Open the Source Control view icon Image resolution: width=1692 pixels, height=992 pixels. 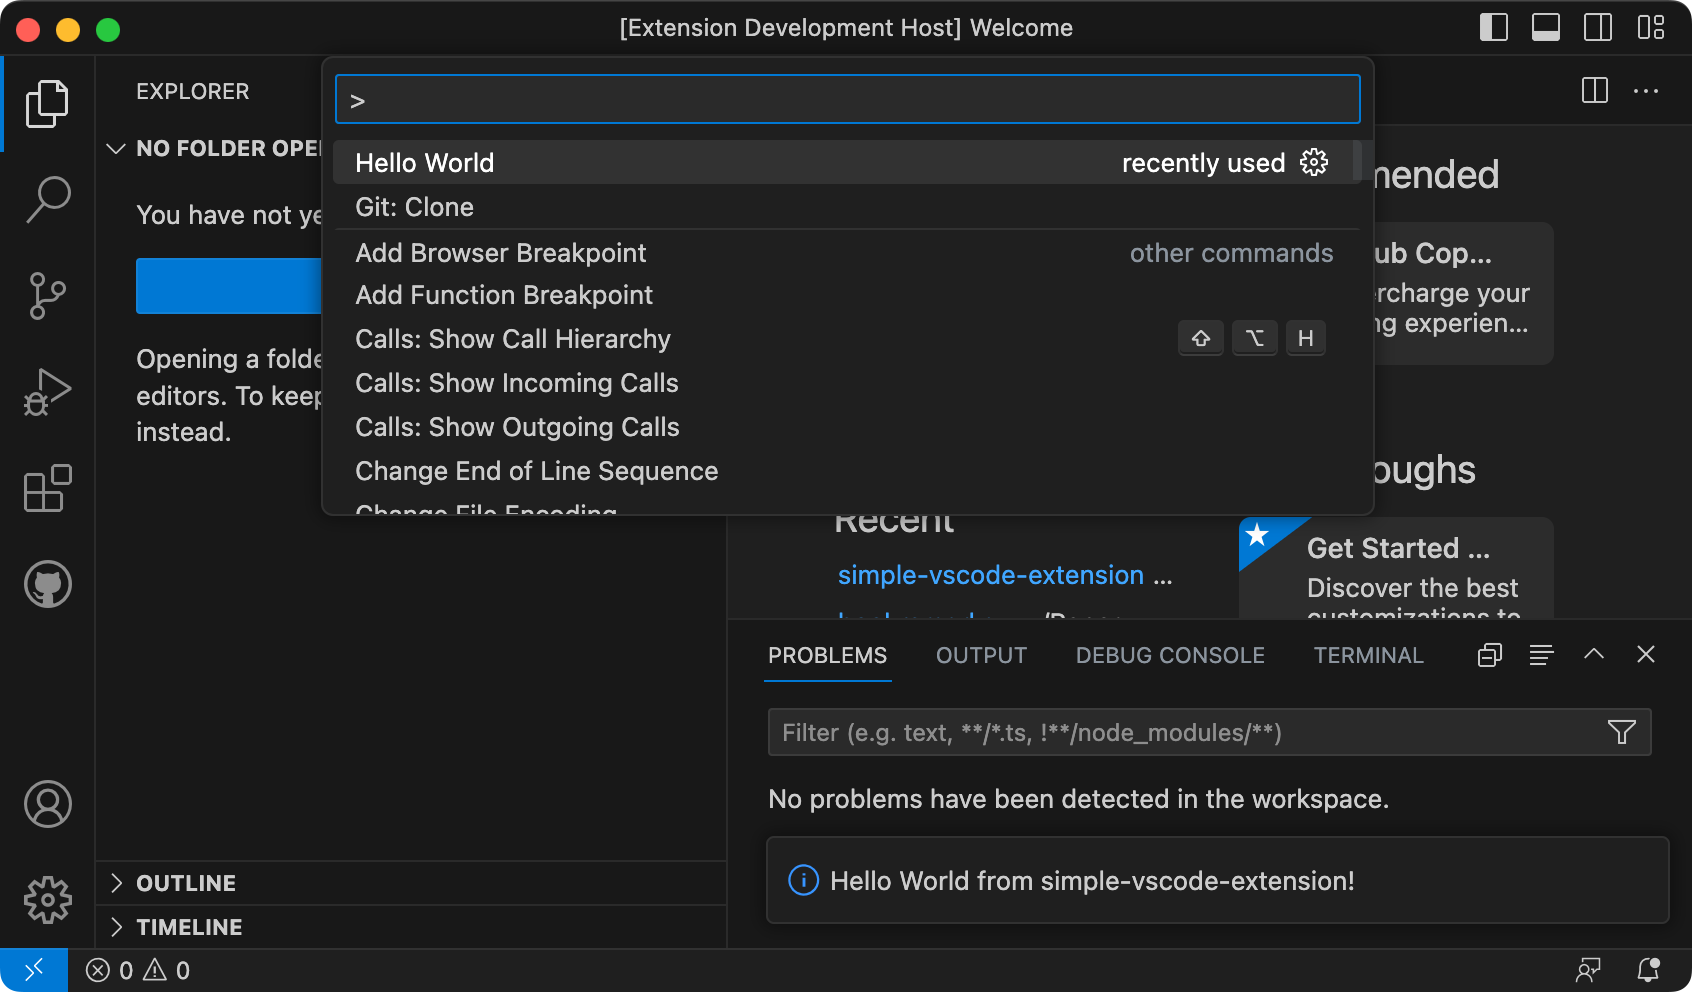click(x=47, y=295)
